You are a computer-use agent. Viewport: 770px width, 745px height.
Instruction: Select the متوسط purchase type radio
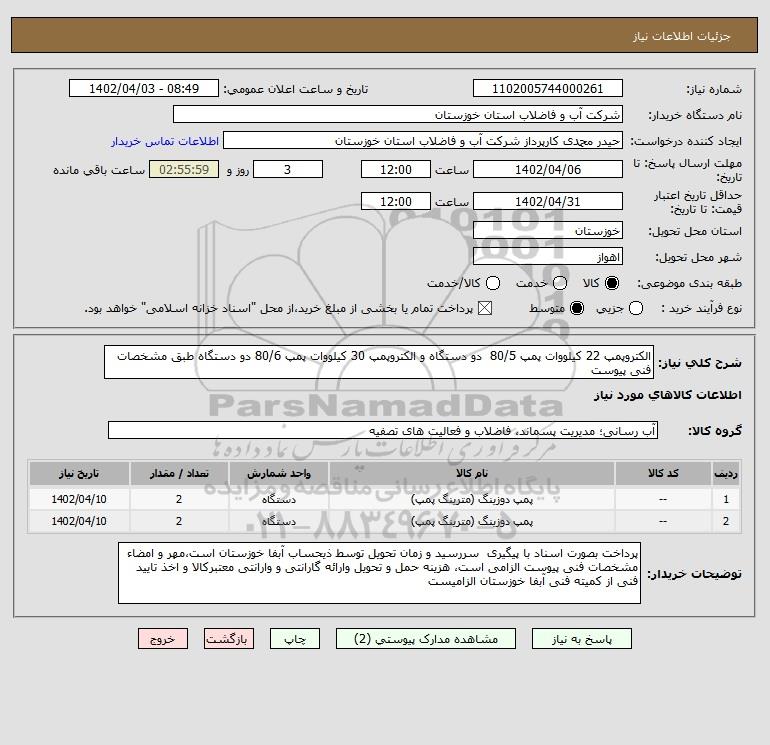[577, 308]
